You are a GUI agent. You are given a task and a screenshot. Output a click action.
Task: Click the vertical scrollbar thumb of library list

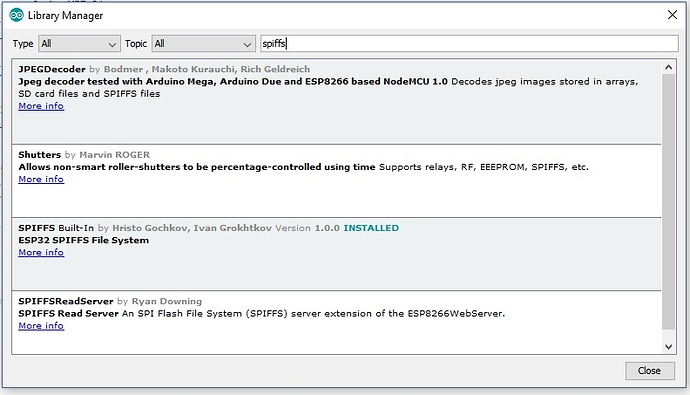[x=668, y=201]
